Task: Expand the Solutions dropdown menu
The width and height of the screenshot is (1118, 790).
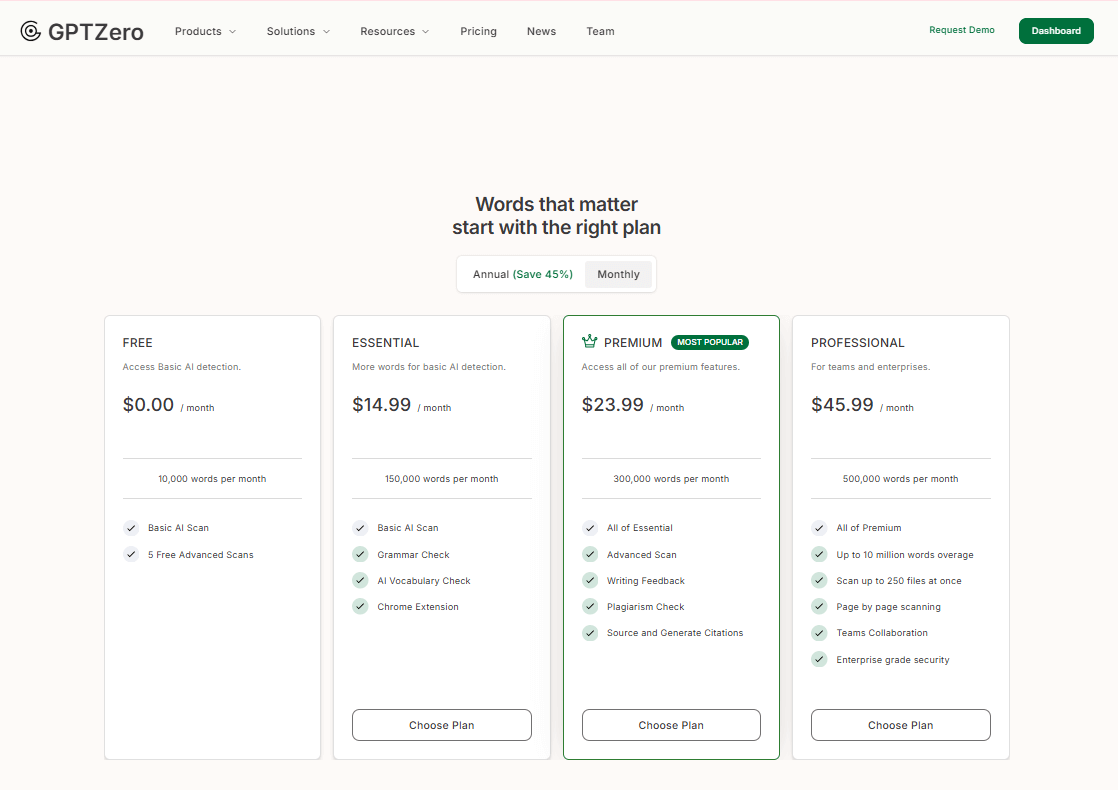Action: click(x=298, y=31)
